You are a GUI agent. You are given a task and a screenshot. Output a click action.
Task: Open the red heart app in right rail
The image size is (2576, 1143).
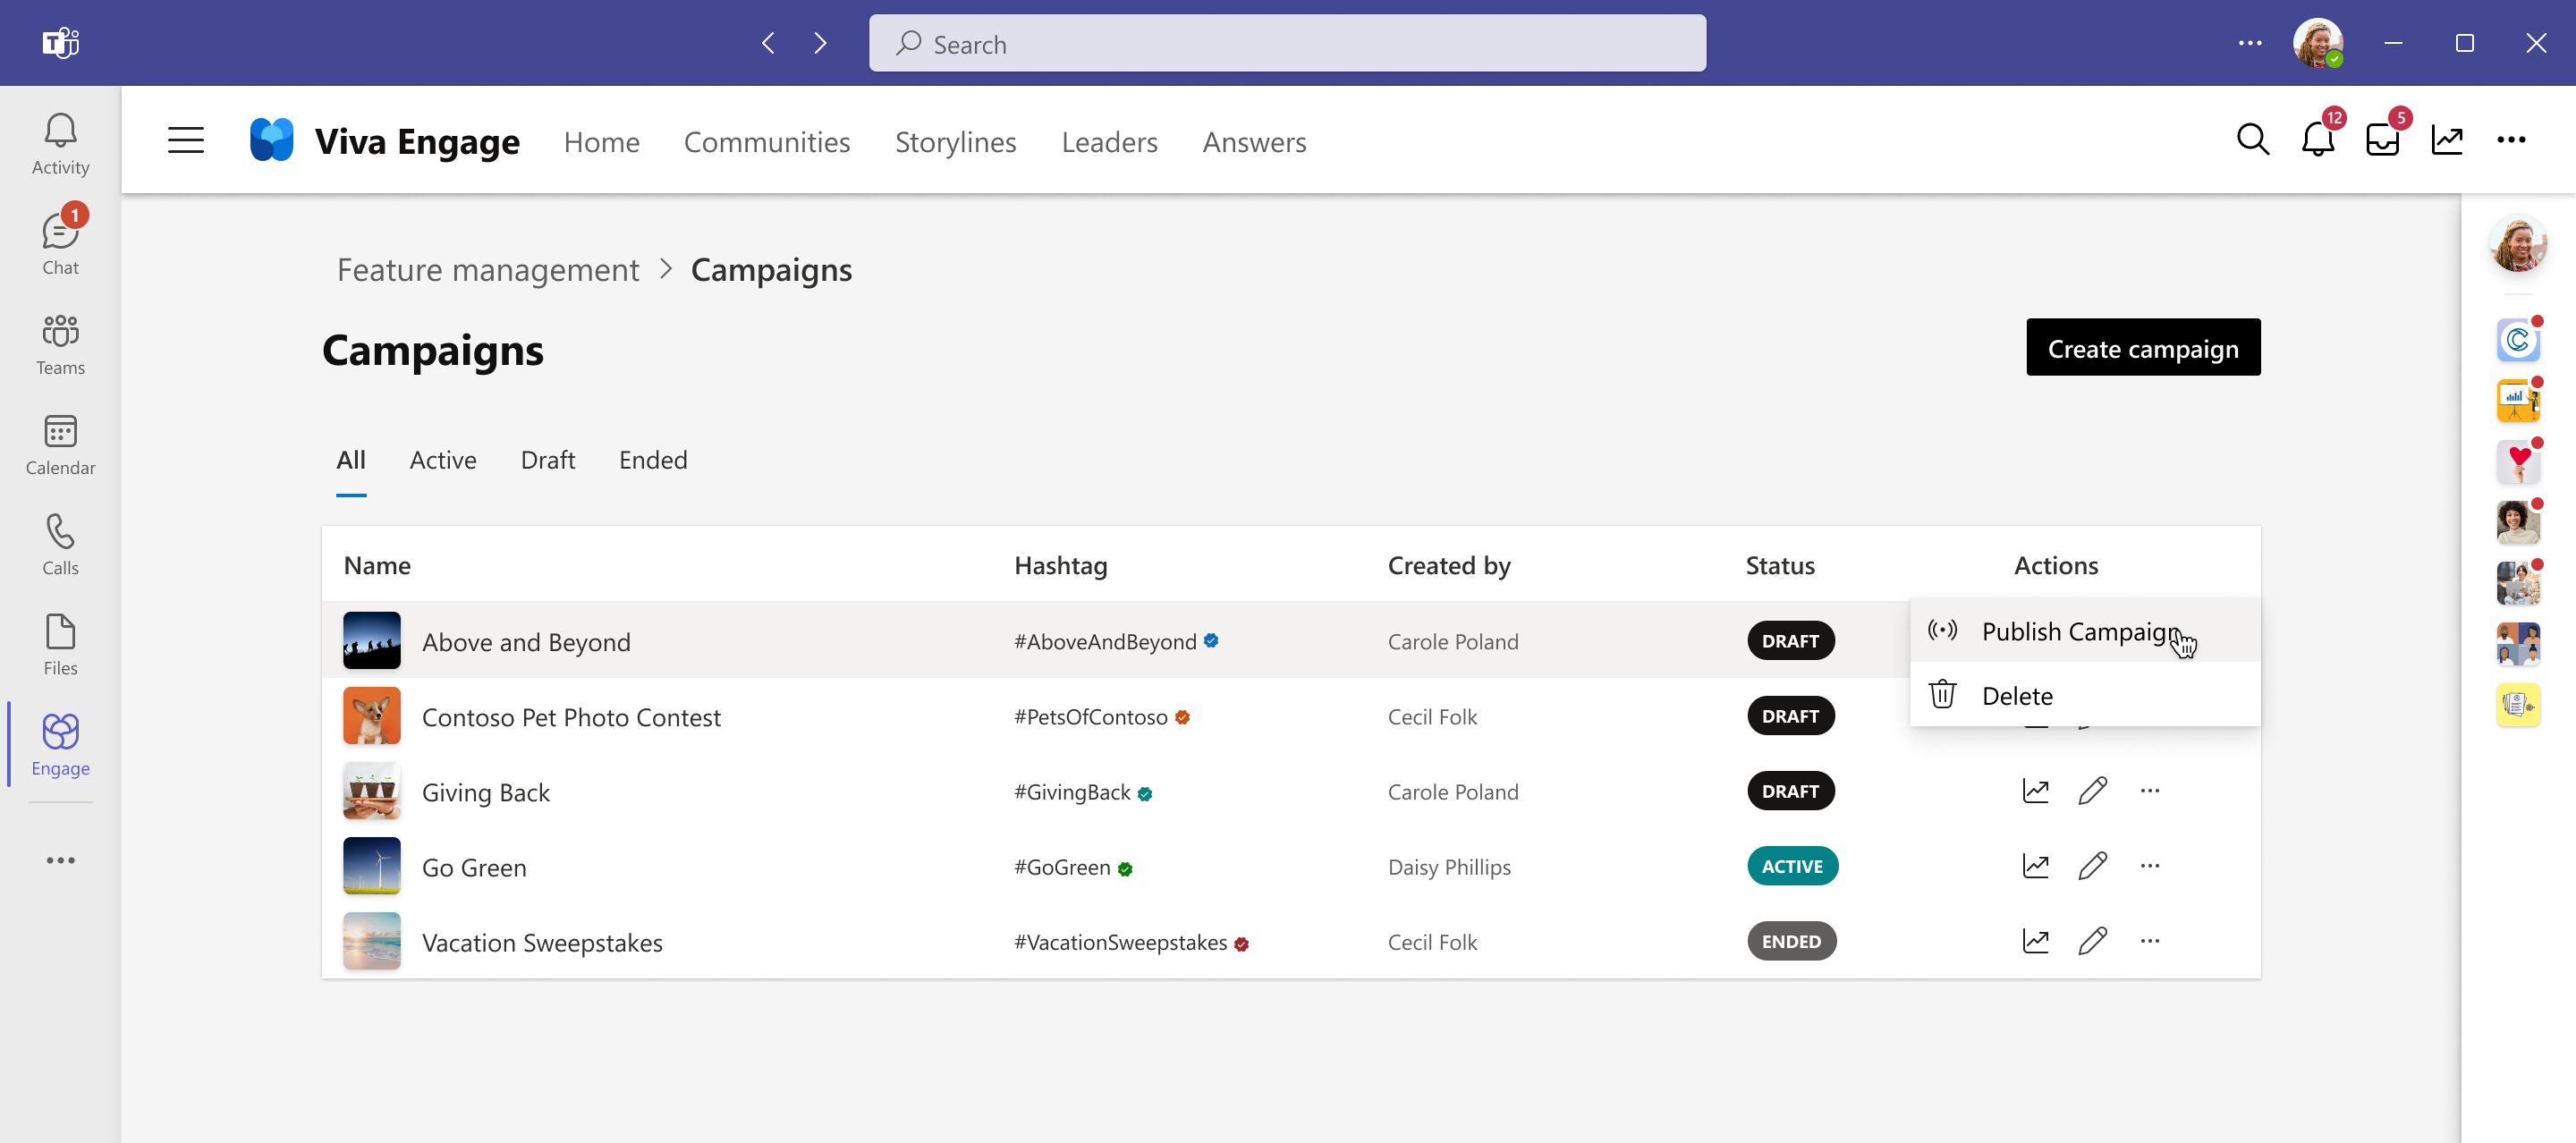(2518, 462)
